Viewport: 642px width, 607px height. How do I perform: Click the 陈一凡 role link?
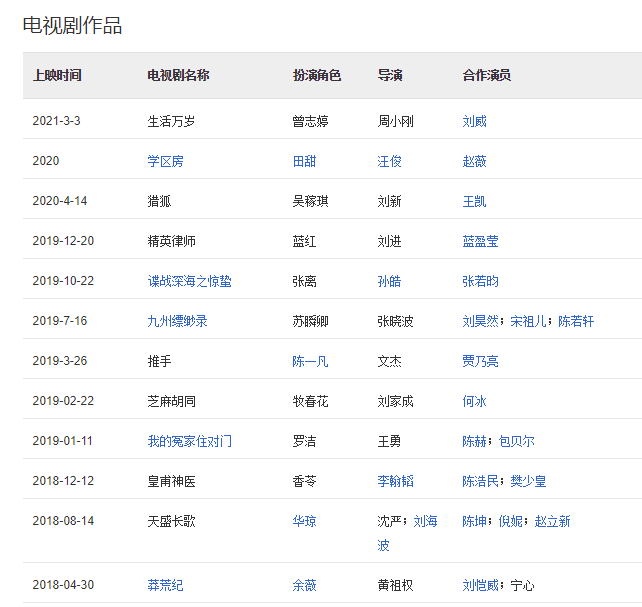click(x=310, y=361)
